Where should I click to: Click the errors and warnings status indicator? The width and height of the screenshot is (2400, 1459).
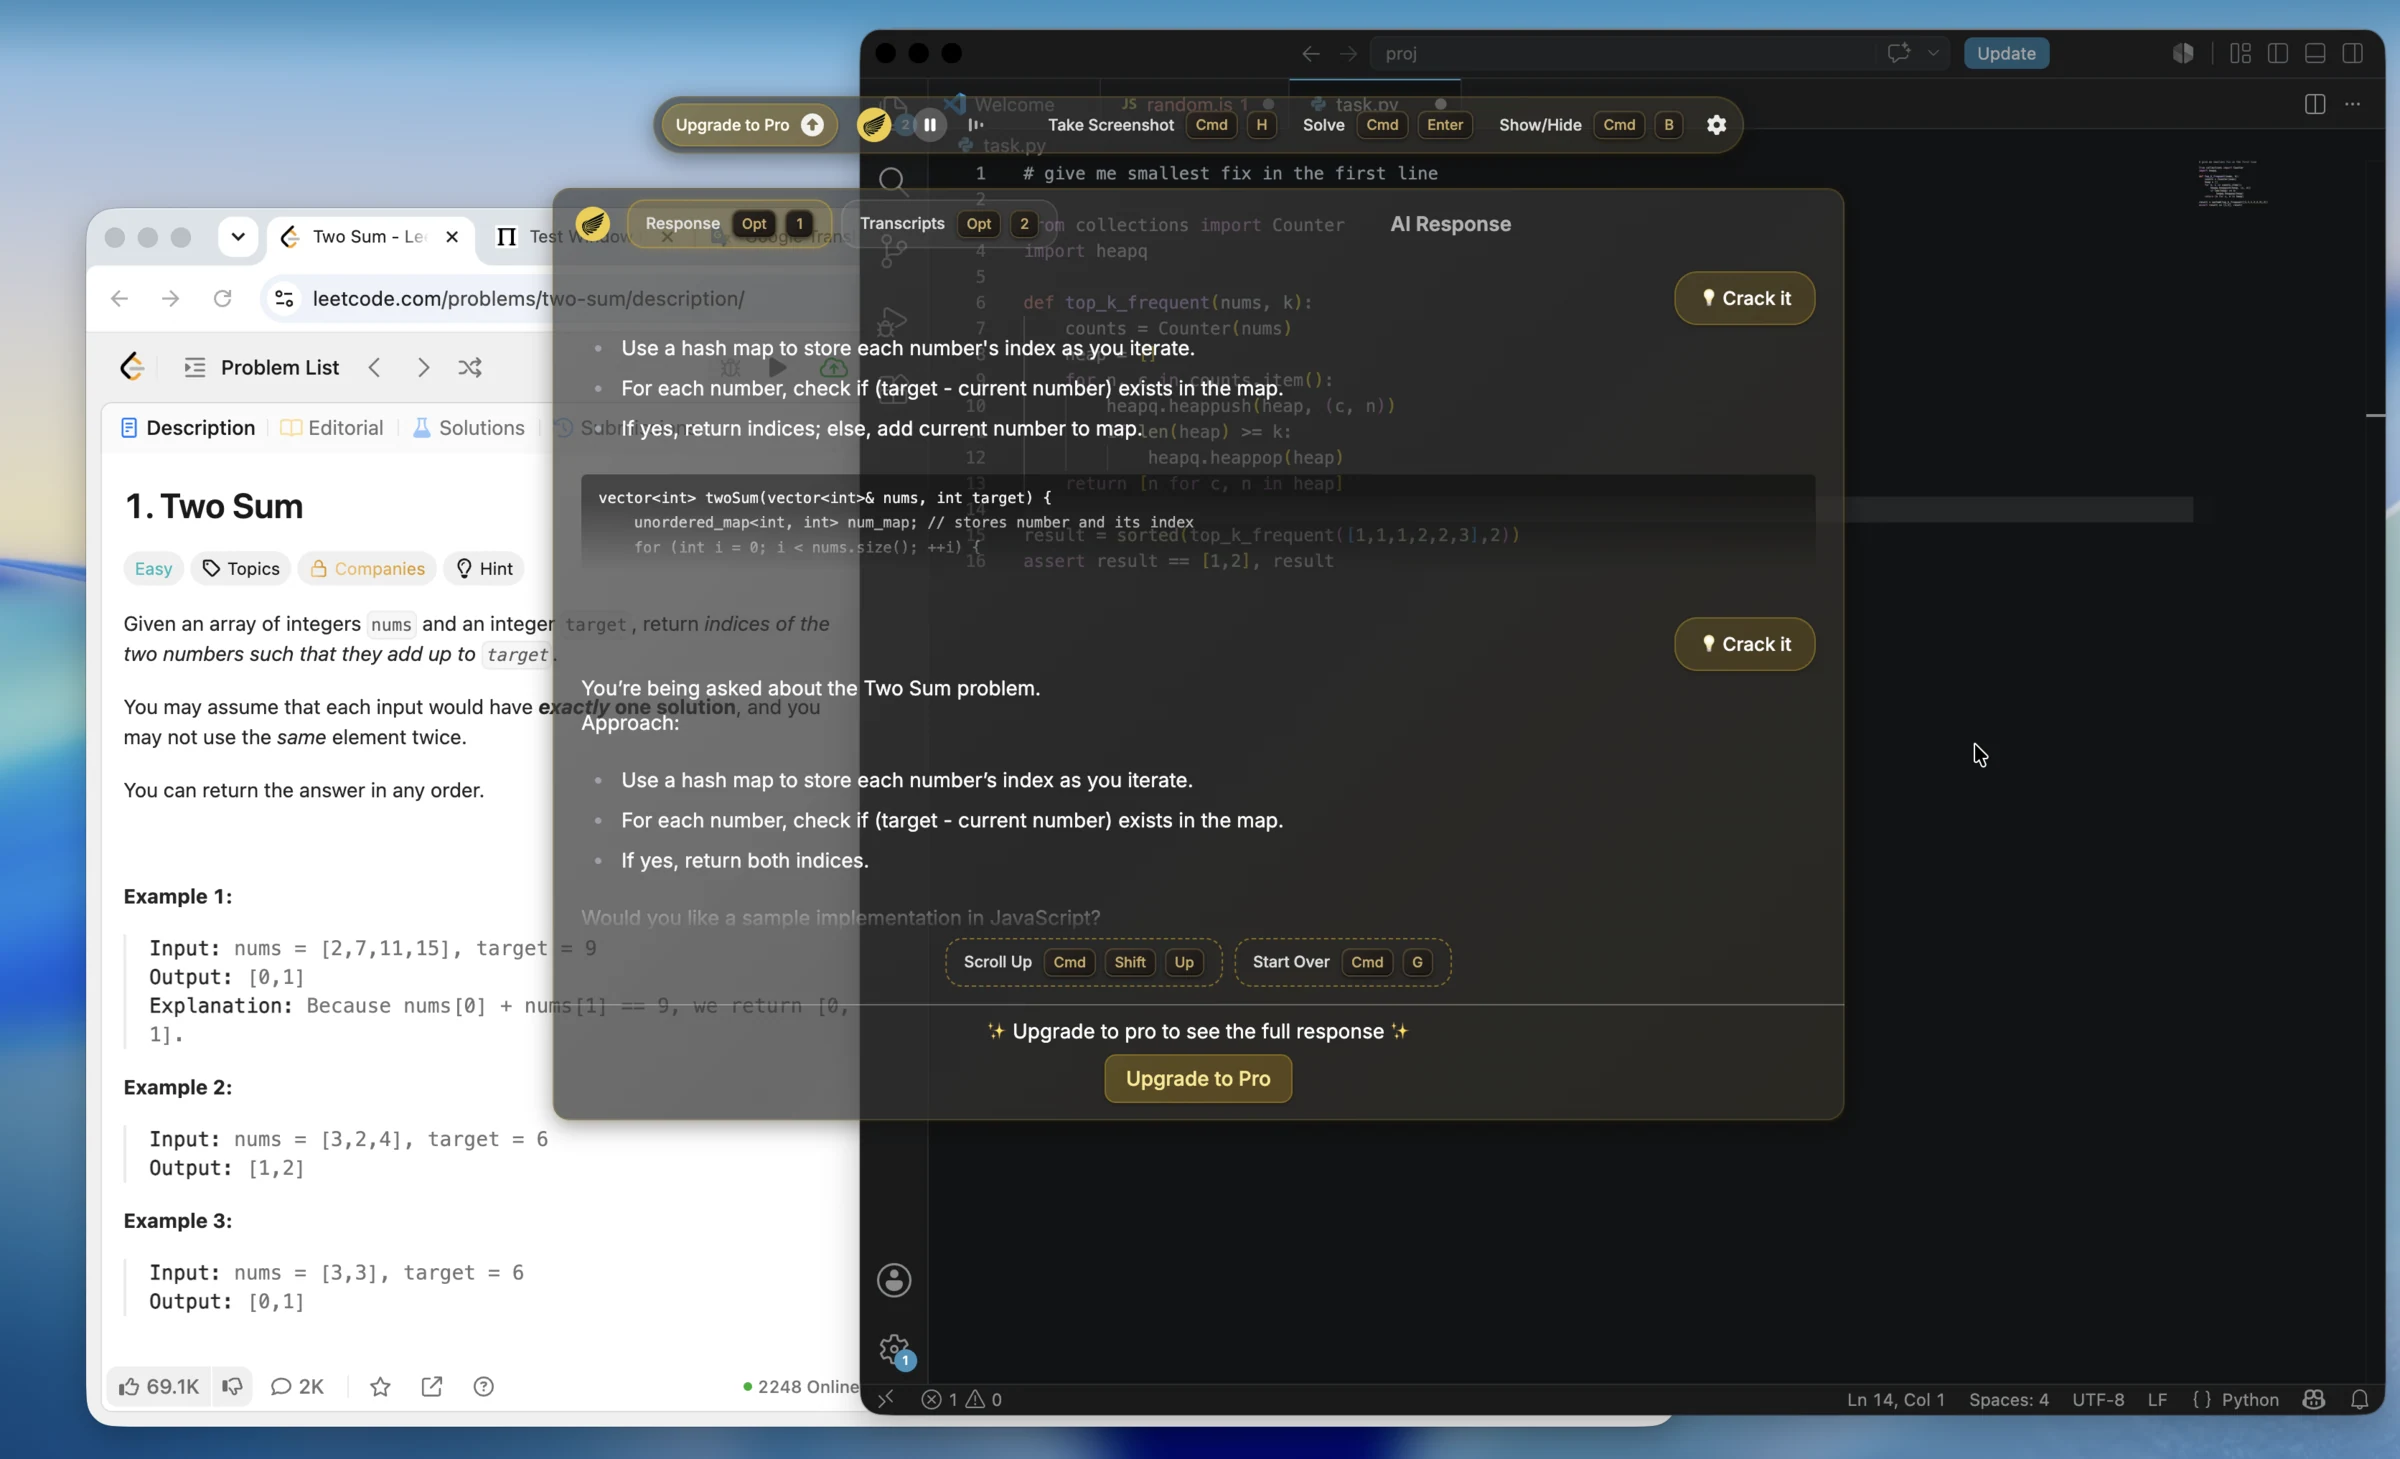click(961, 1399)
